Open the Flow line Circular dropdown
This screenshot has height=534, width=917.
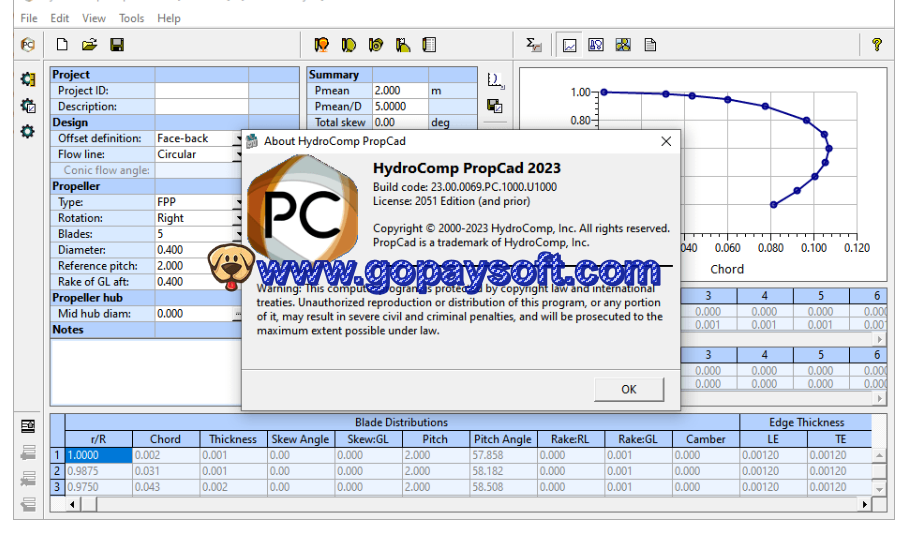(x=238, y=154)
